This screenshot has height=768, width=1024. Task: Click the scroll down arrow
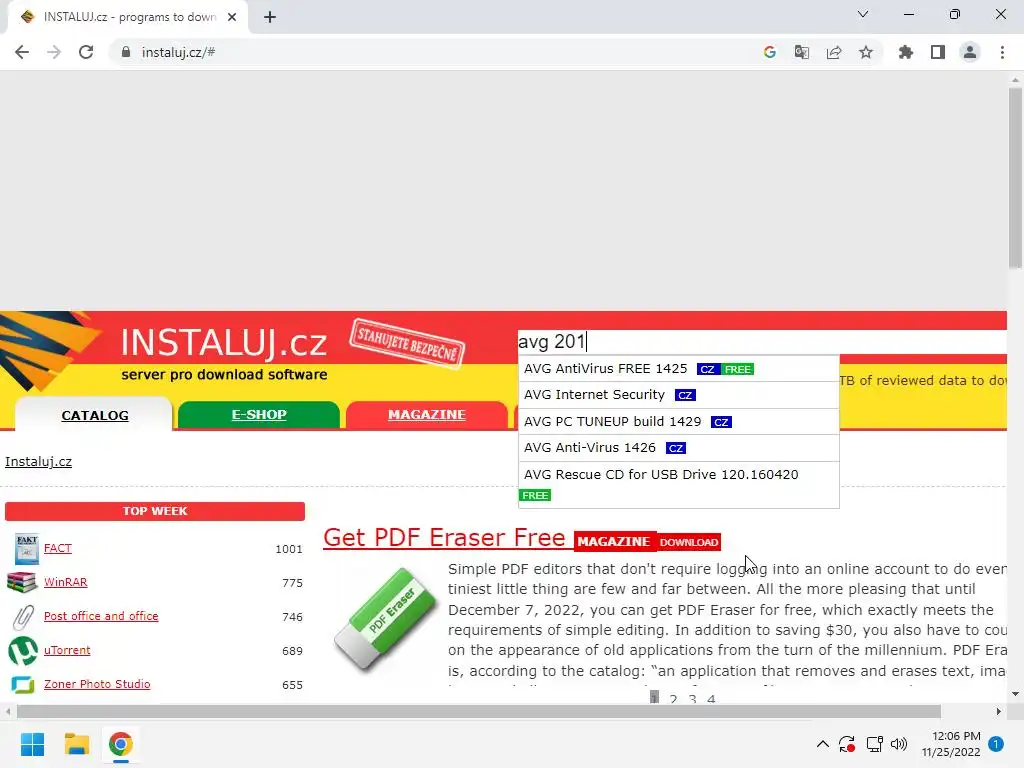click(x=1015, y=694)
